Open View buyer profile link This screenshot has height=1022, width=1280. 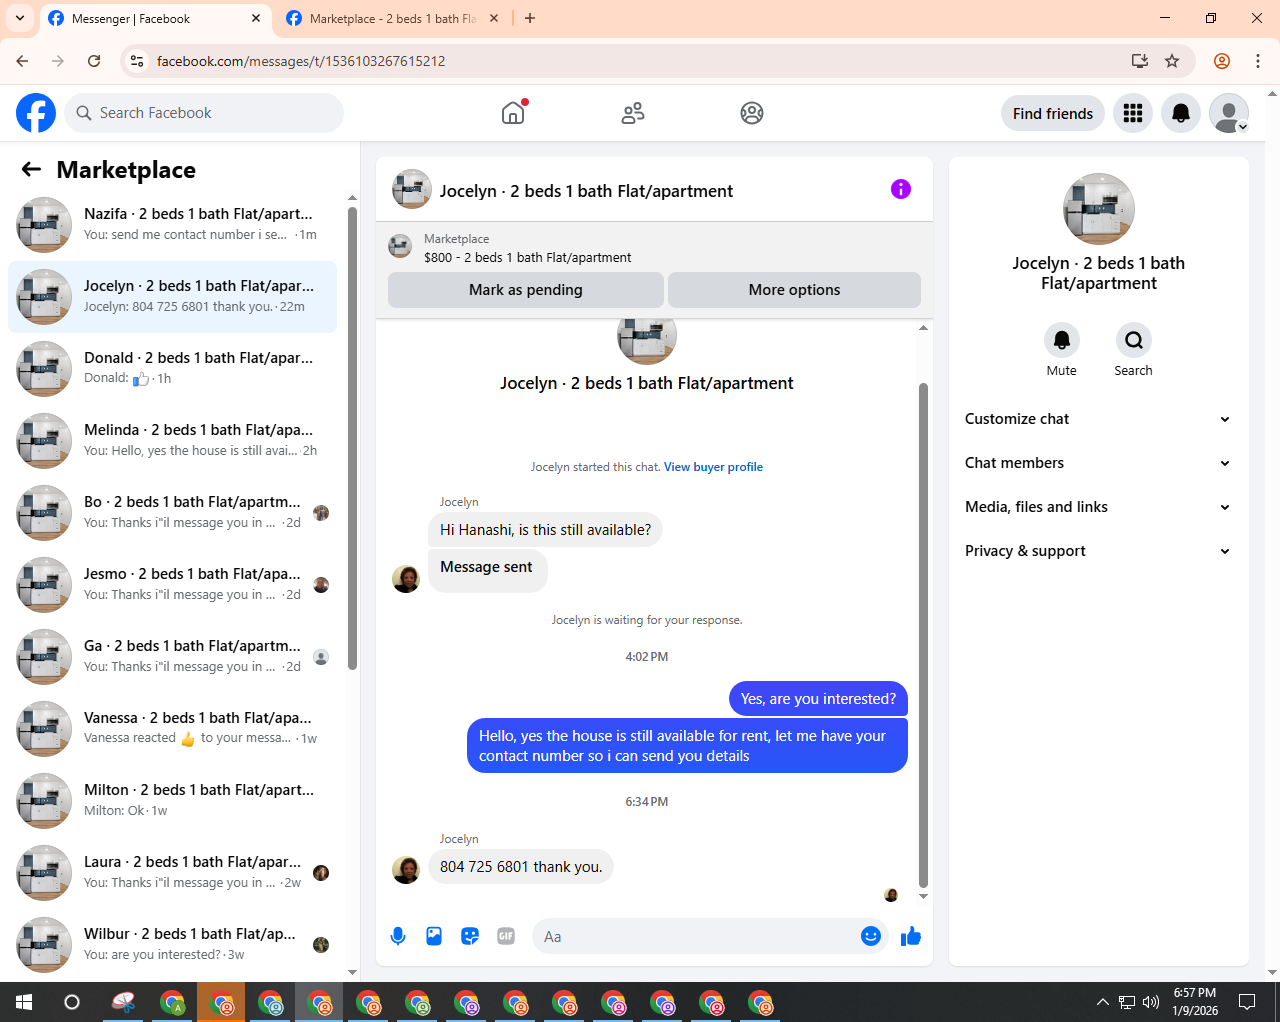coord(713,467)
